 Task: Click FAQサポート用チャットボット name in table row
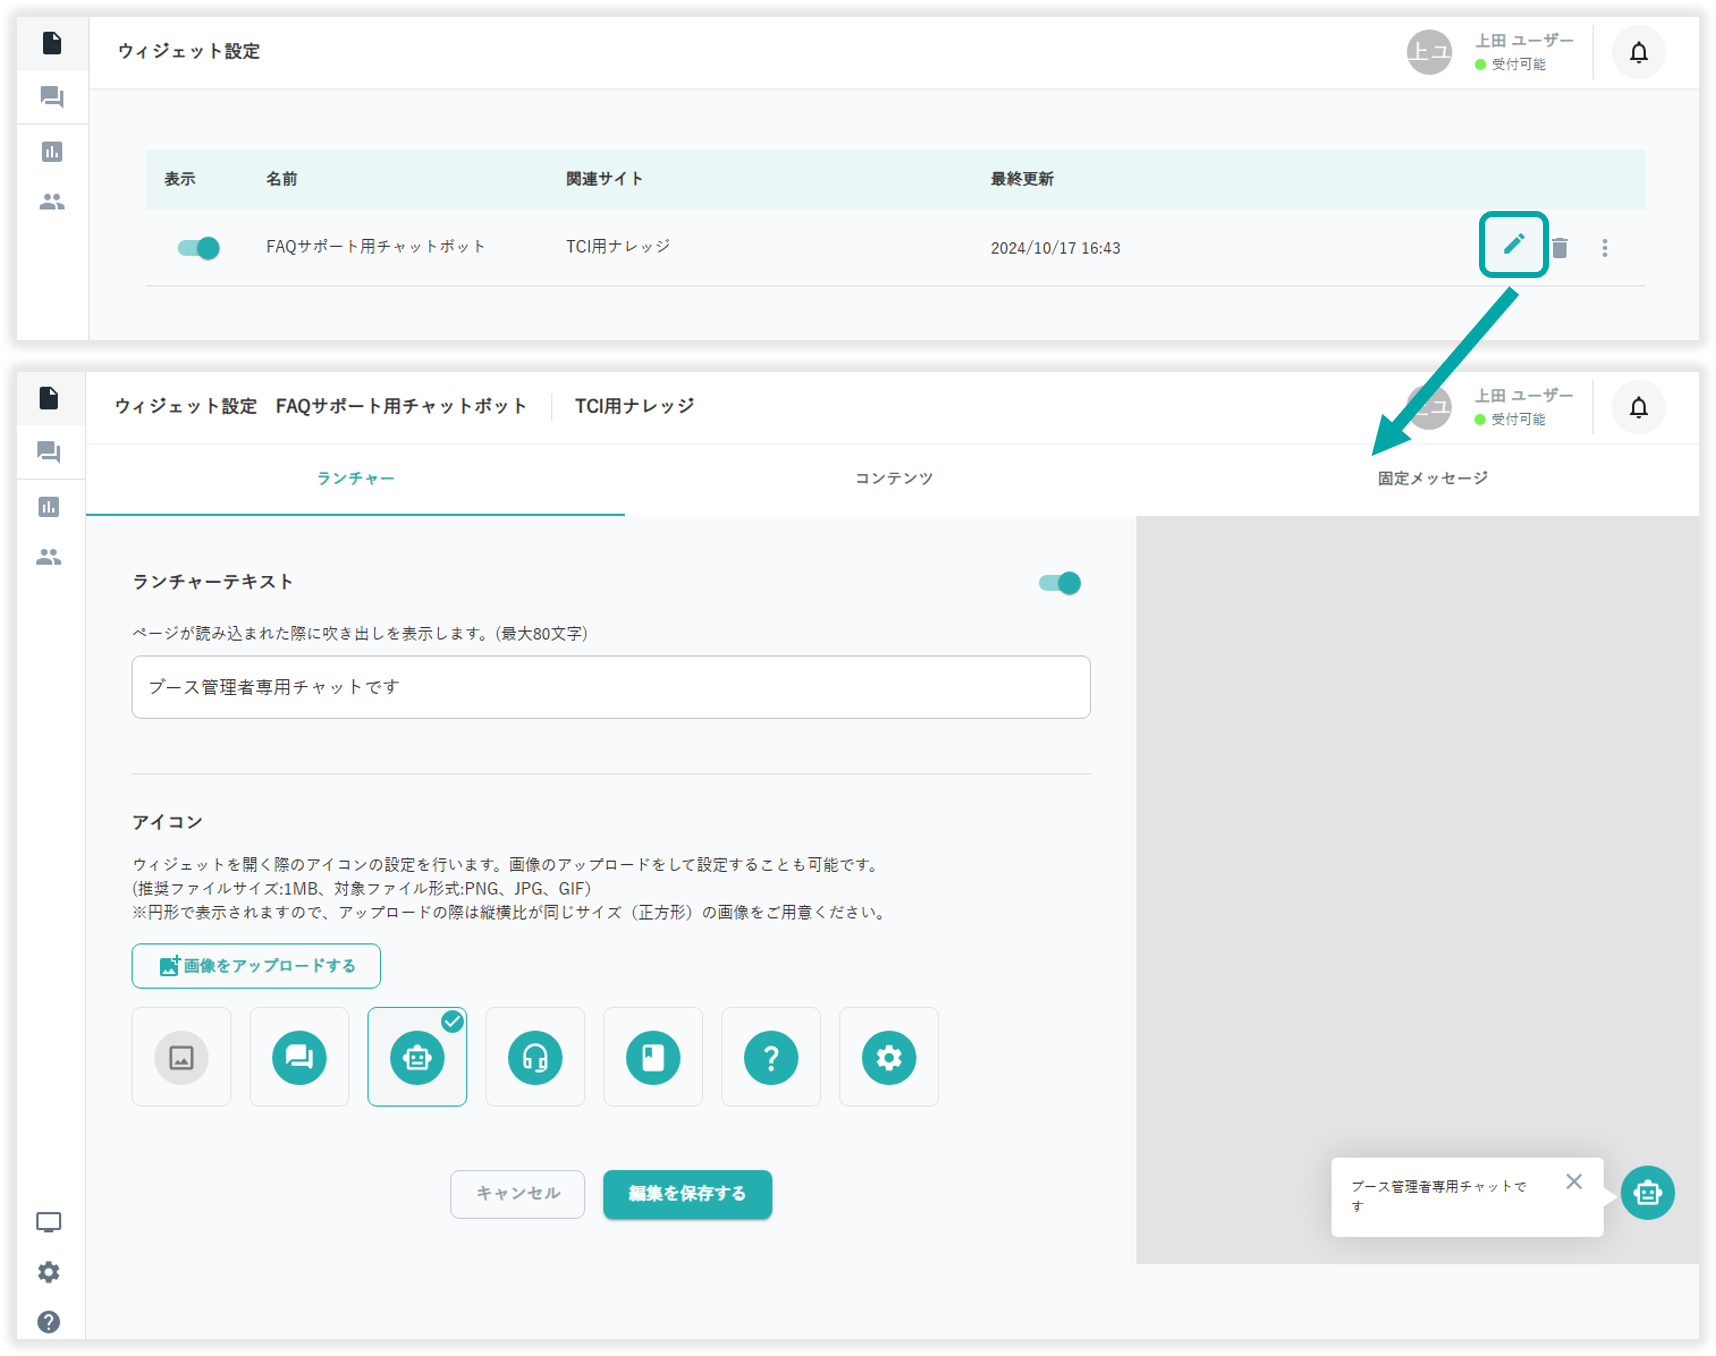[x=376, y=247]
